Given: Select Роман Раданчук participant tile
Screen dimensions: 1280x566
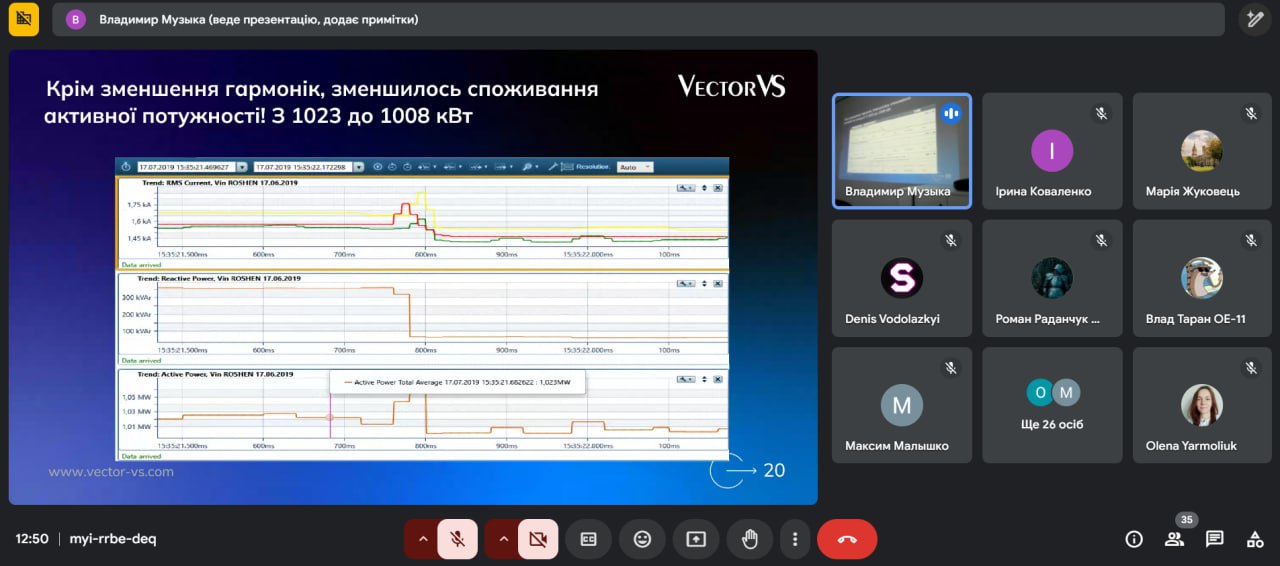Looking at the screenshot, I should 1052,278.
